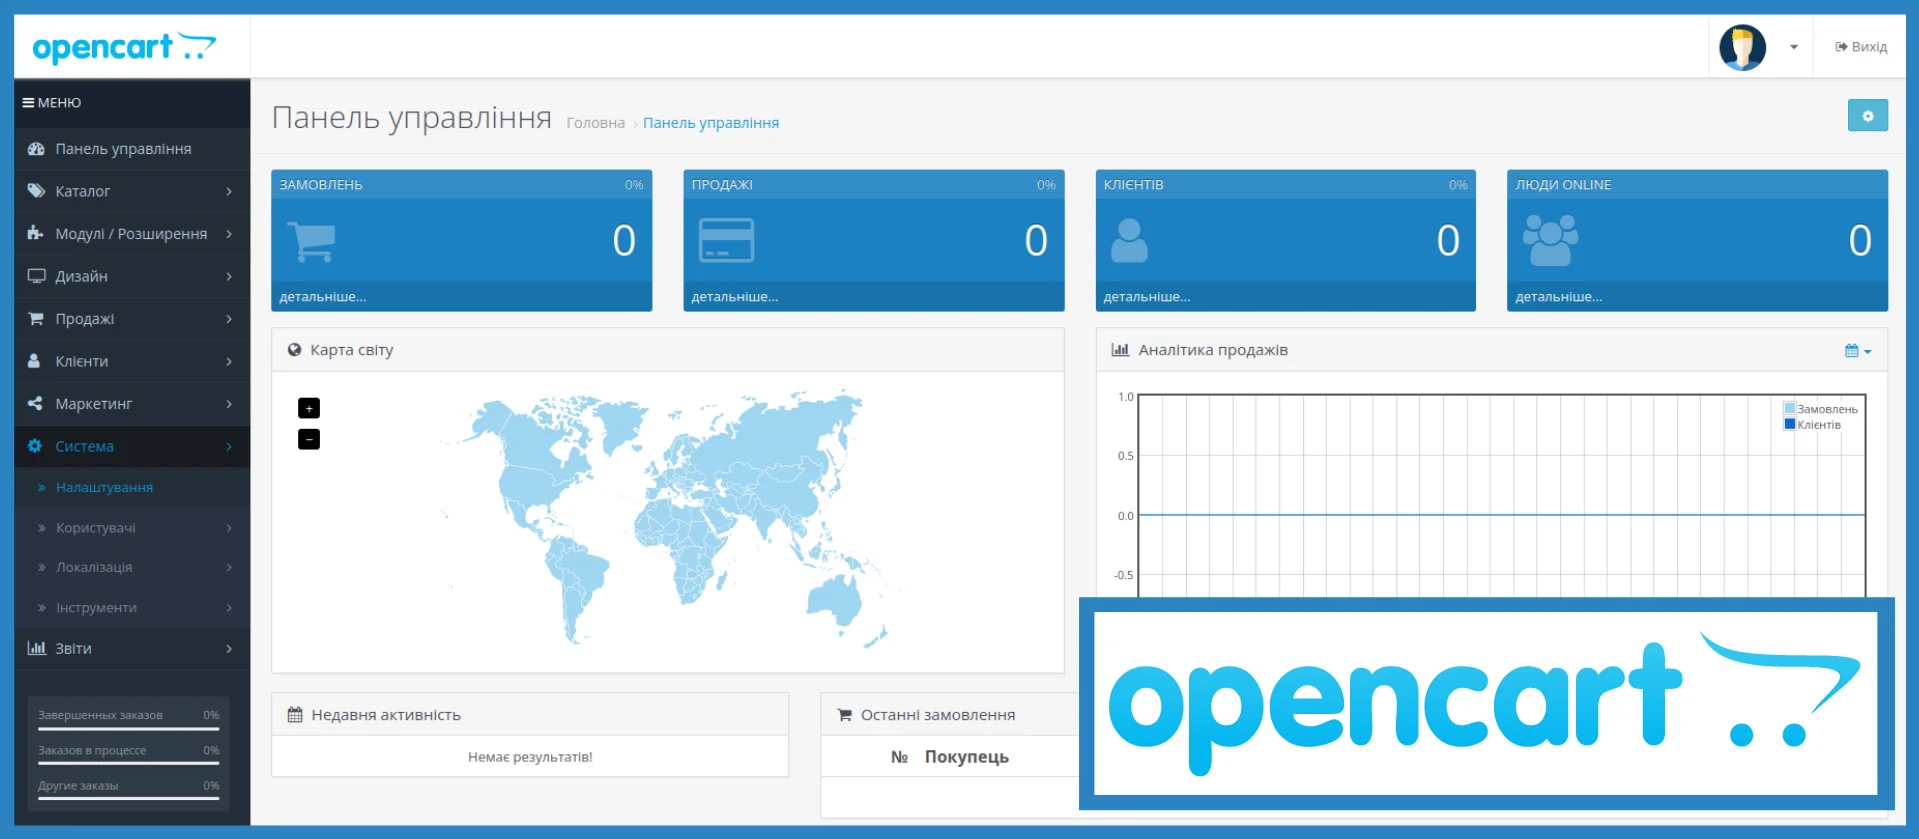Click chevron arrow next to Звіти
Screen dimensions: 1919x839
[x=229, y=648]
